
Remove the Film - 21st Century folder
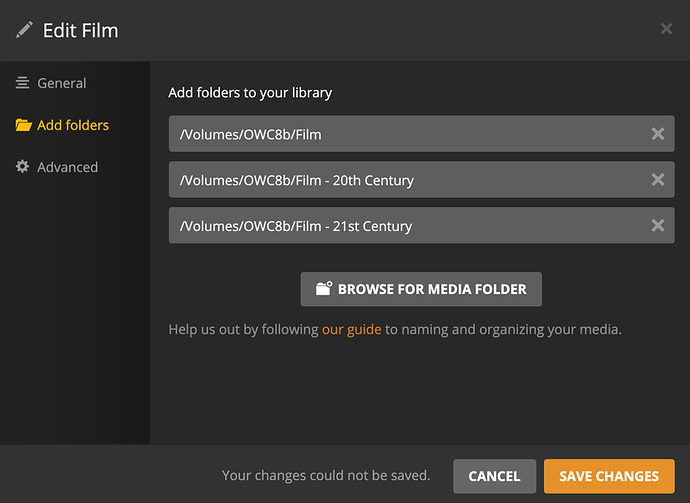point(657,226)
